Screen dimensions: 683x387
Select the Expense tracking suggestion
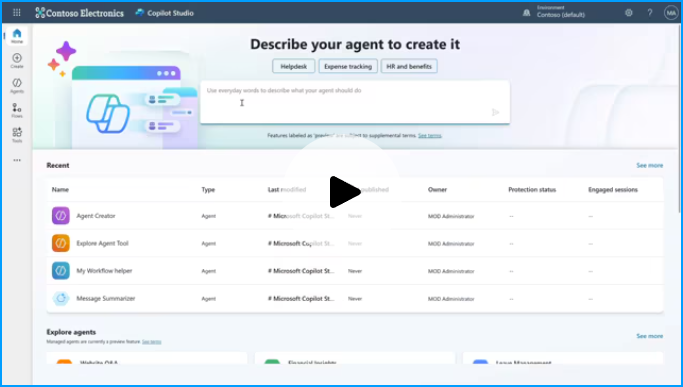coord(348,66)
